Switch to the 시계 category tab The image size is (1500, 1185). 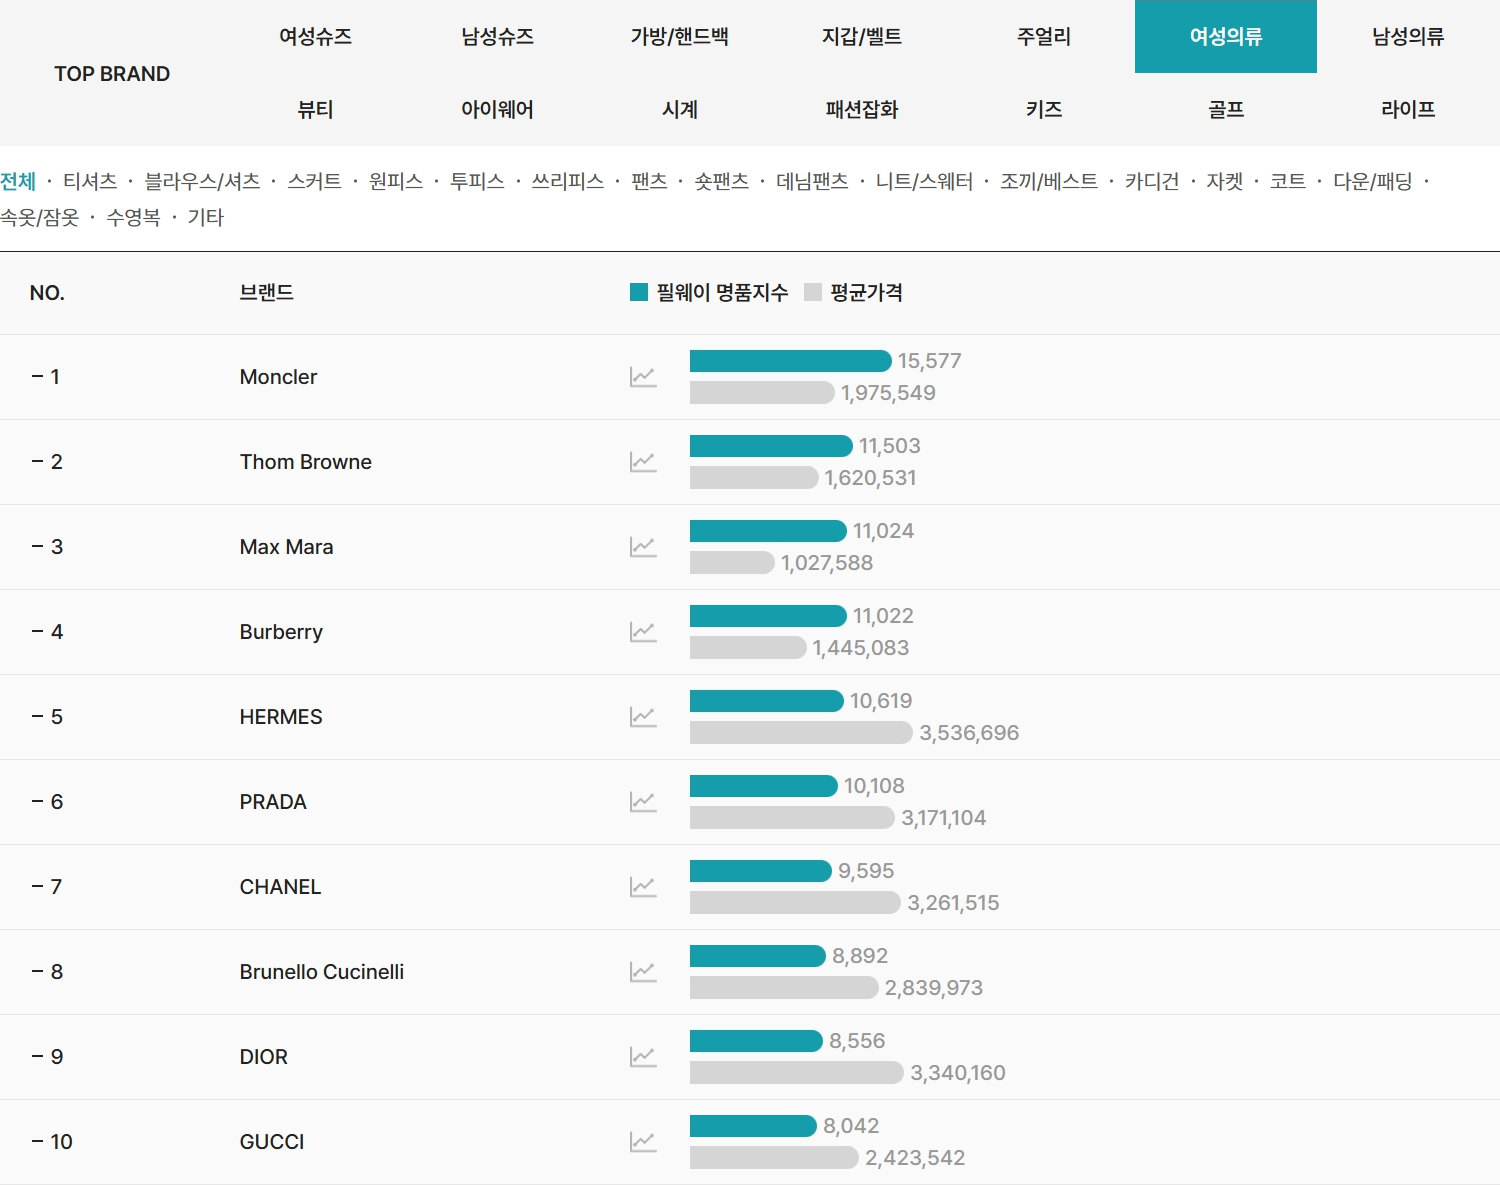[679, 110]
